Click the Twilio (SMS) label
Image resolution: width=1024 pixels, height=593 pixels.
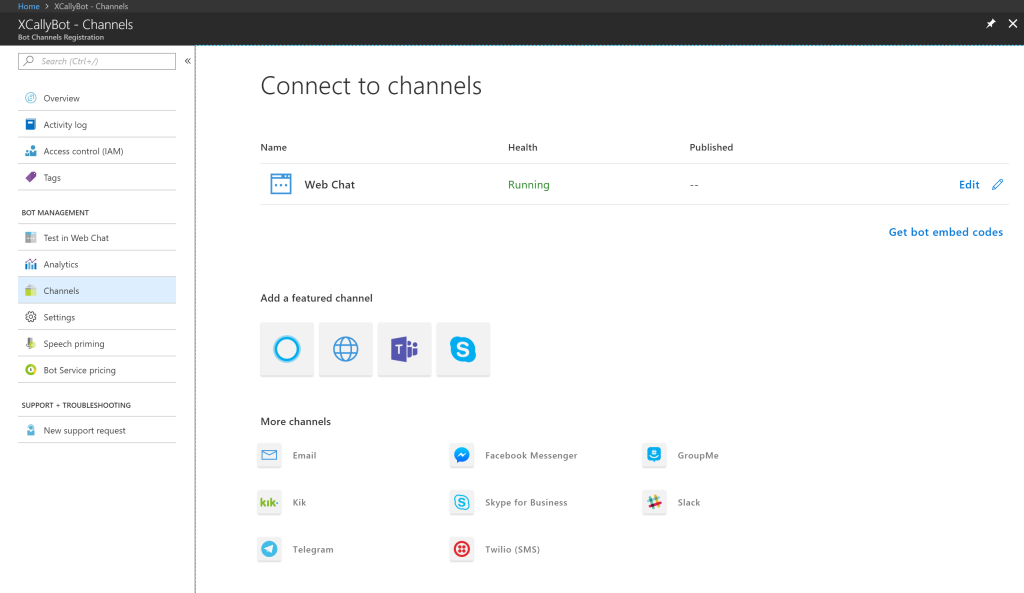point(513,549)
